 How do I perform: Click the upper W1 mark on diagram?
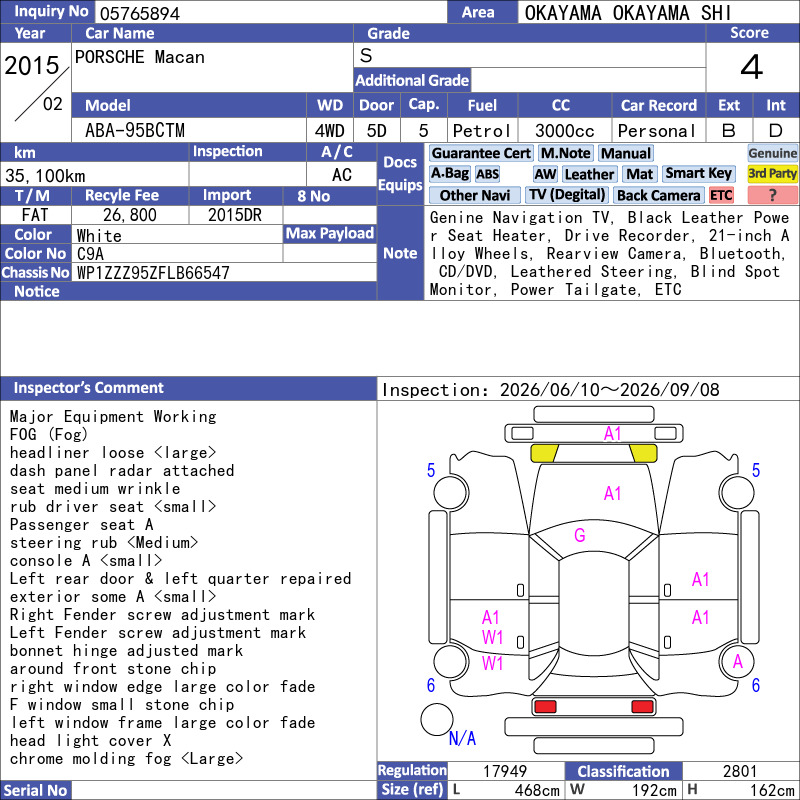tap(492, 637)
